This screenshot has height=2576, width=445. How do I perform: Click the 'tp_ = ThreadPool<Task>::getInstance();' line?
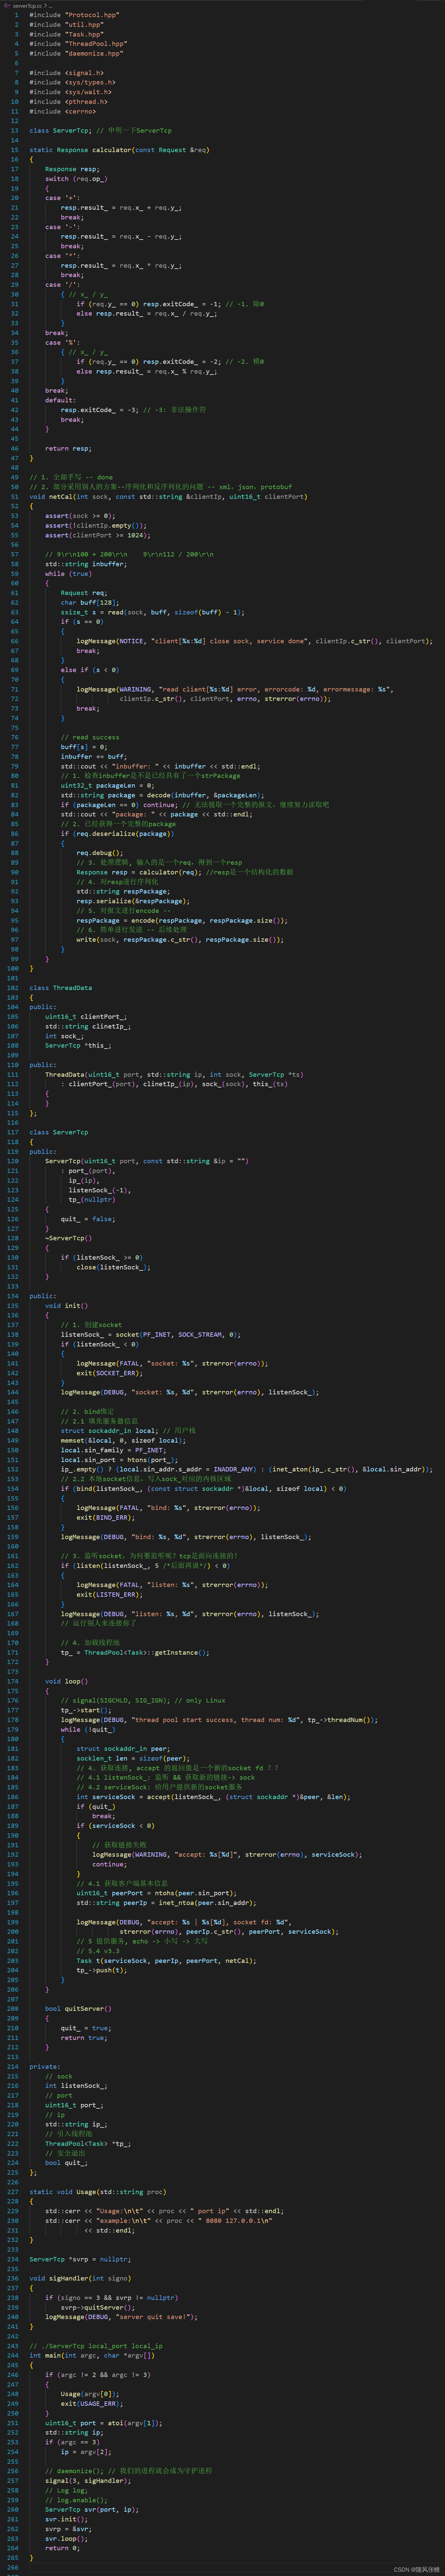tap(135, 1653)
